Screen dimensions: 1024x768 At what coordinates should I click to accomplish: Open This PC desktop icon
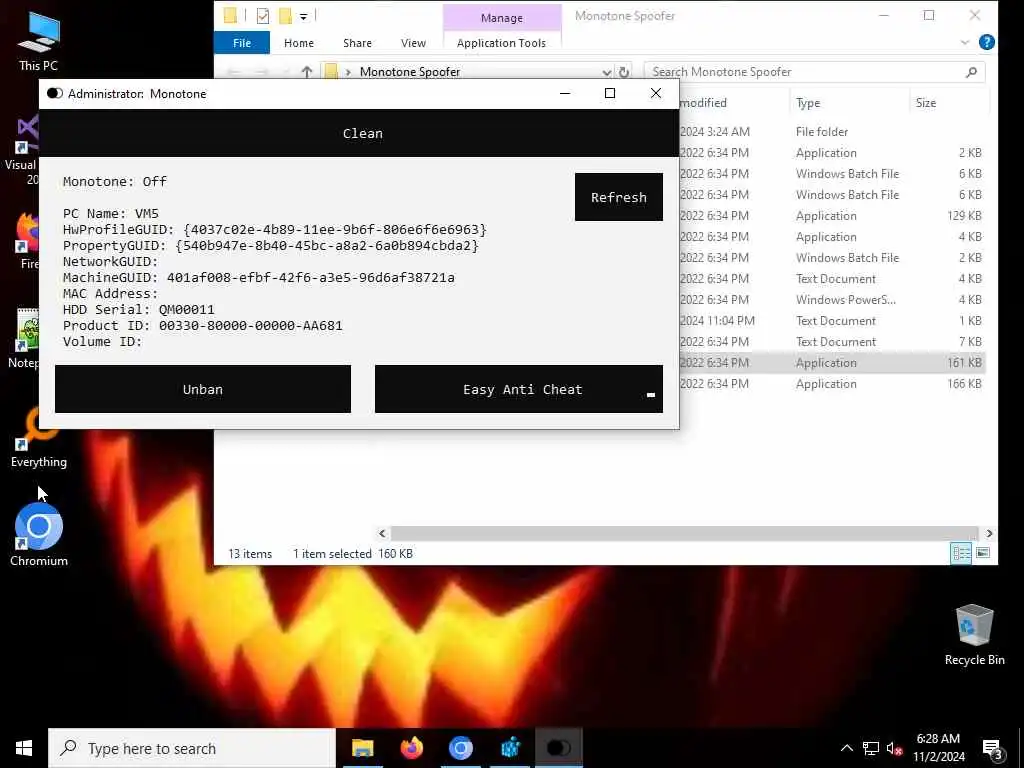pos(38,42)
